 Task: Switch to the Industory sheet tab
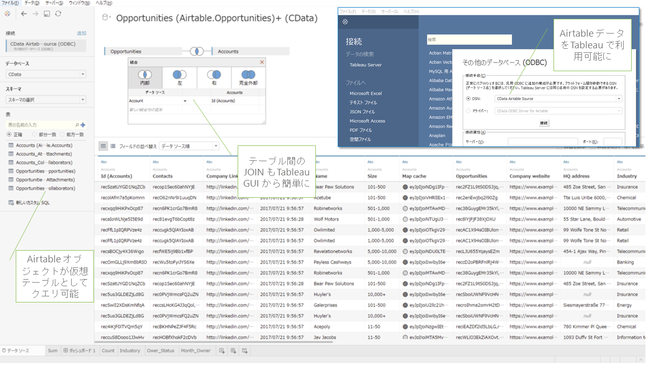click(130, 351)
